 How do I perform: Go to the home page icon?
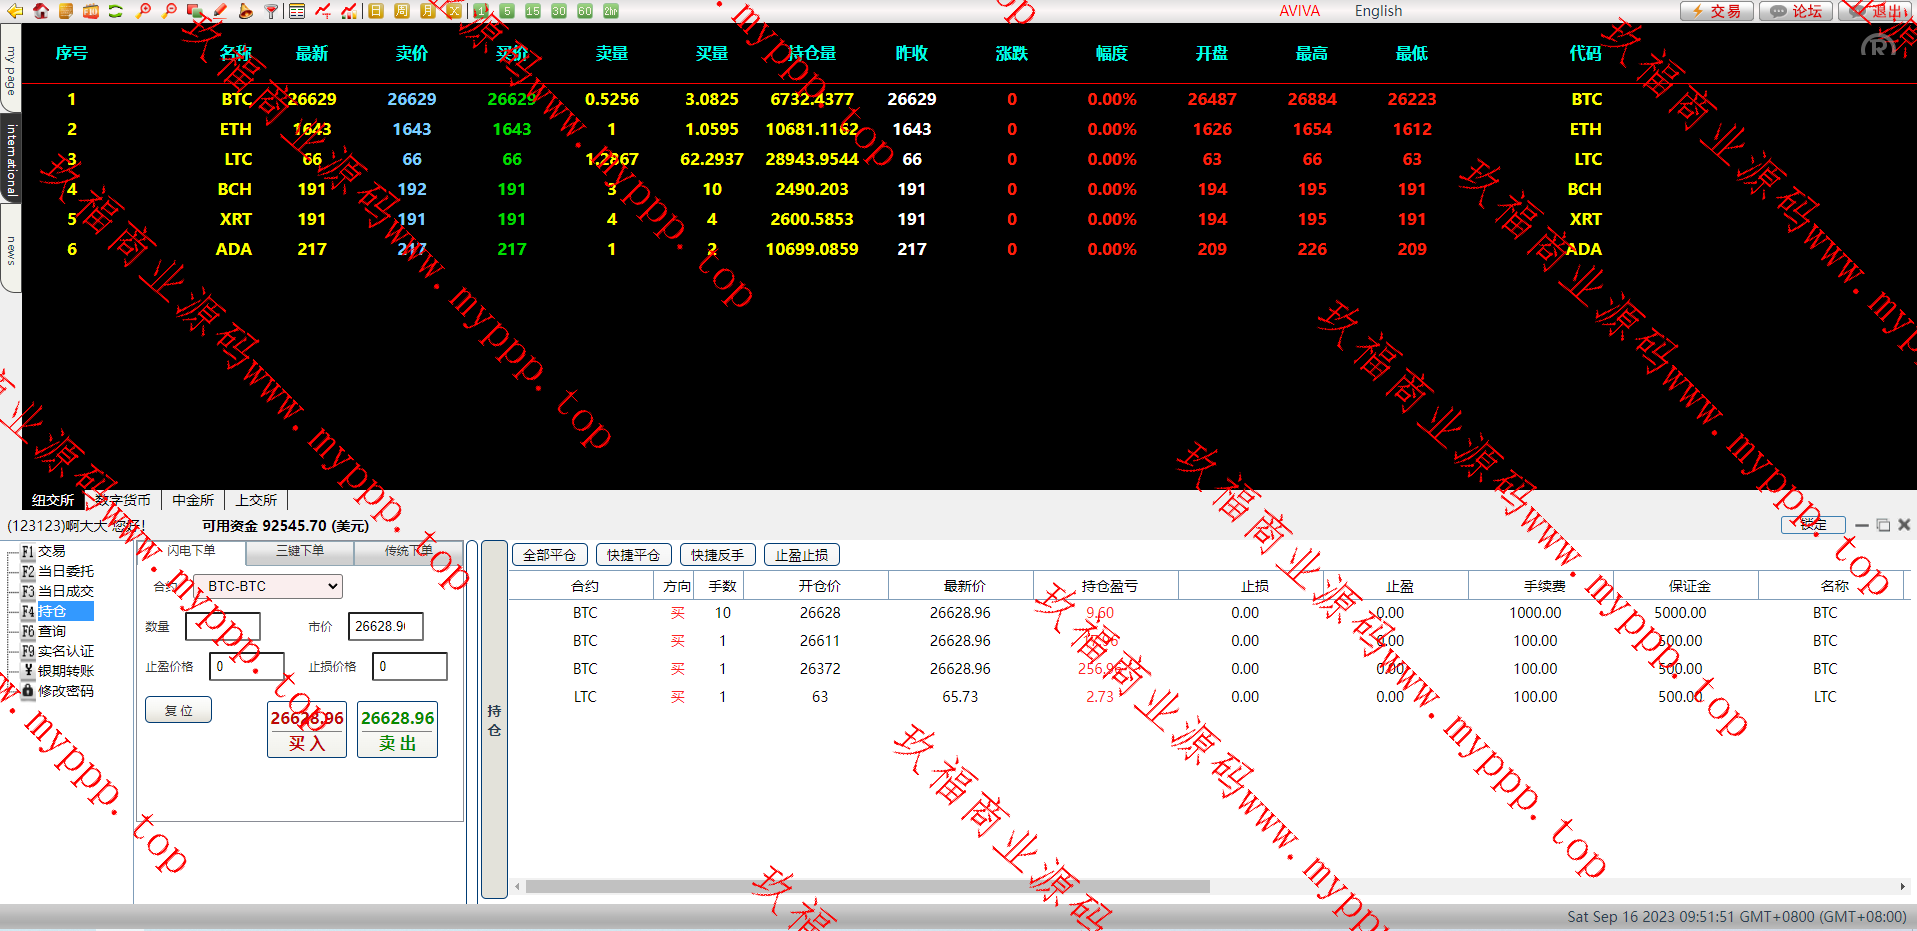coord(41,11)
